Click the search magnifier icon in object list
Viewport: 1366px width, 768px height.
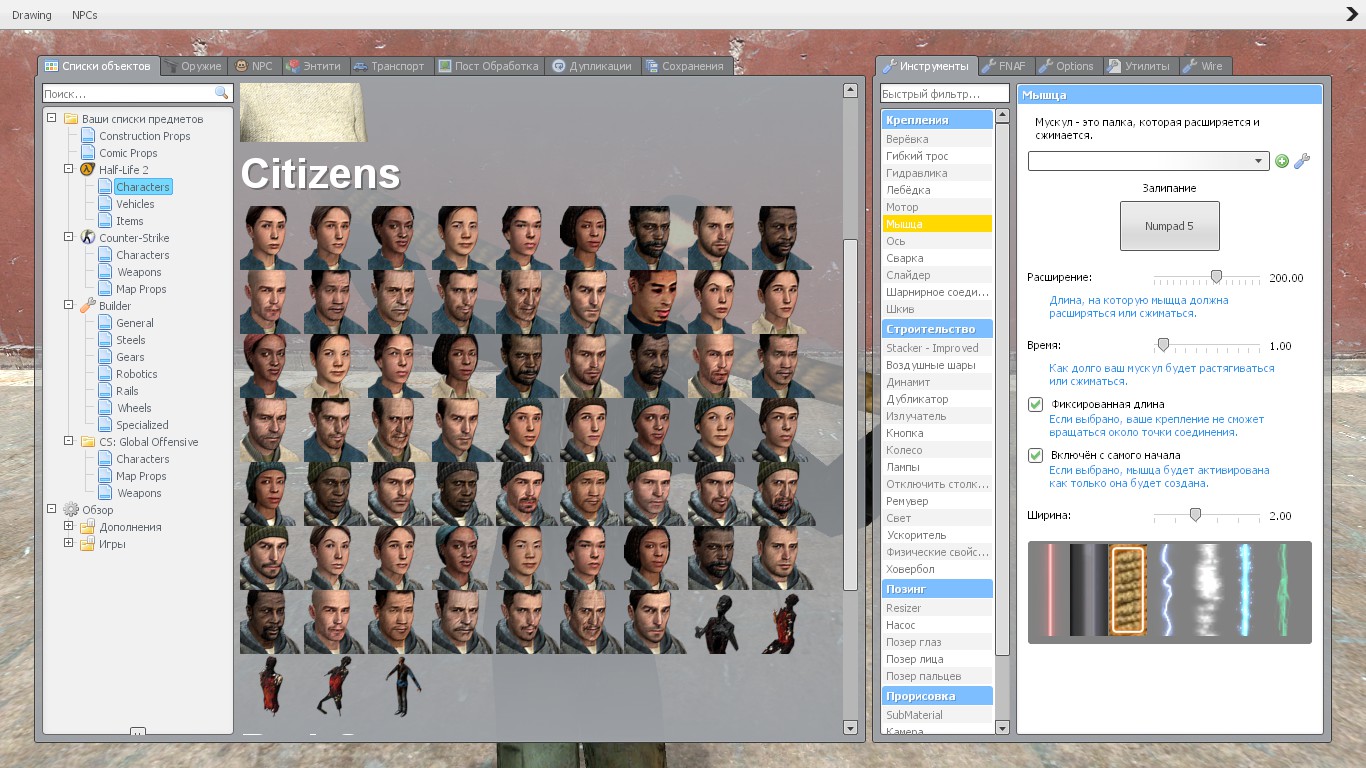(221, 93)
